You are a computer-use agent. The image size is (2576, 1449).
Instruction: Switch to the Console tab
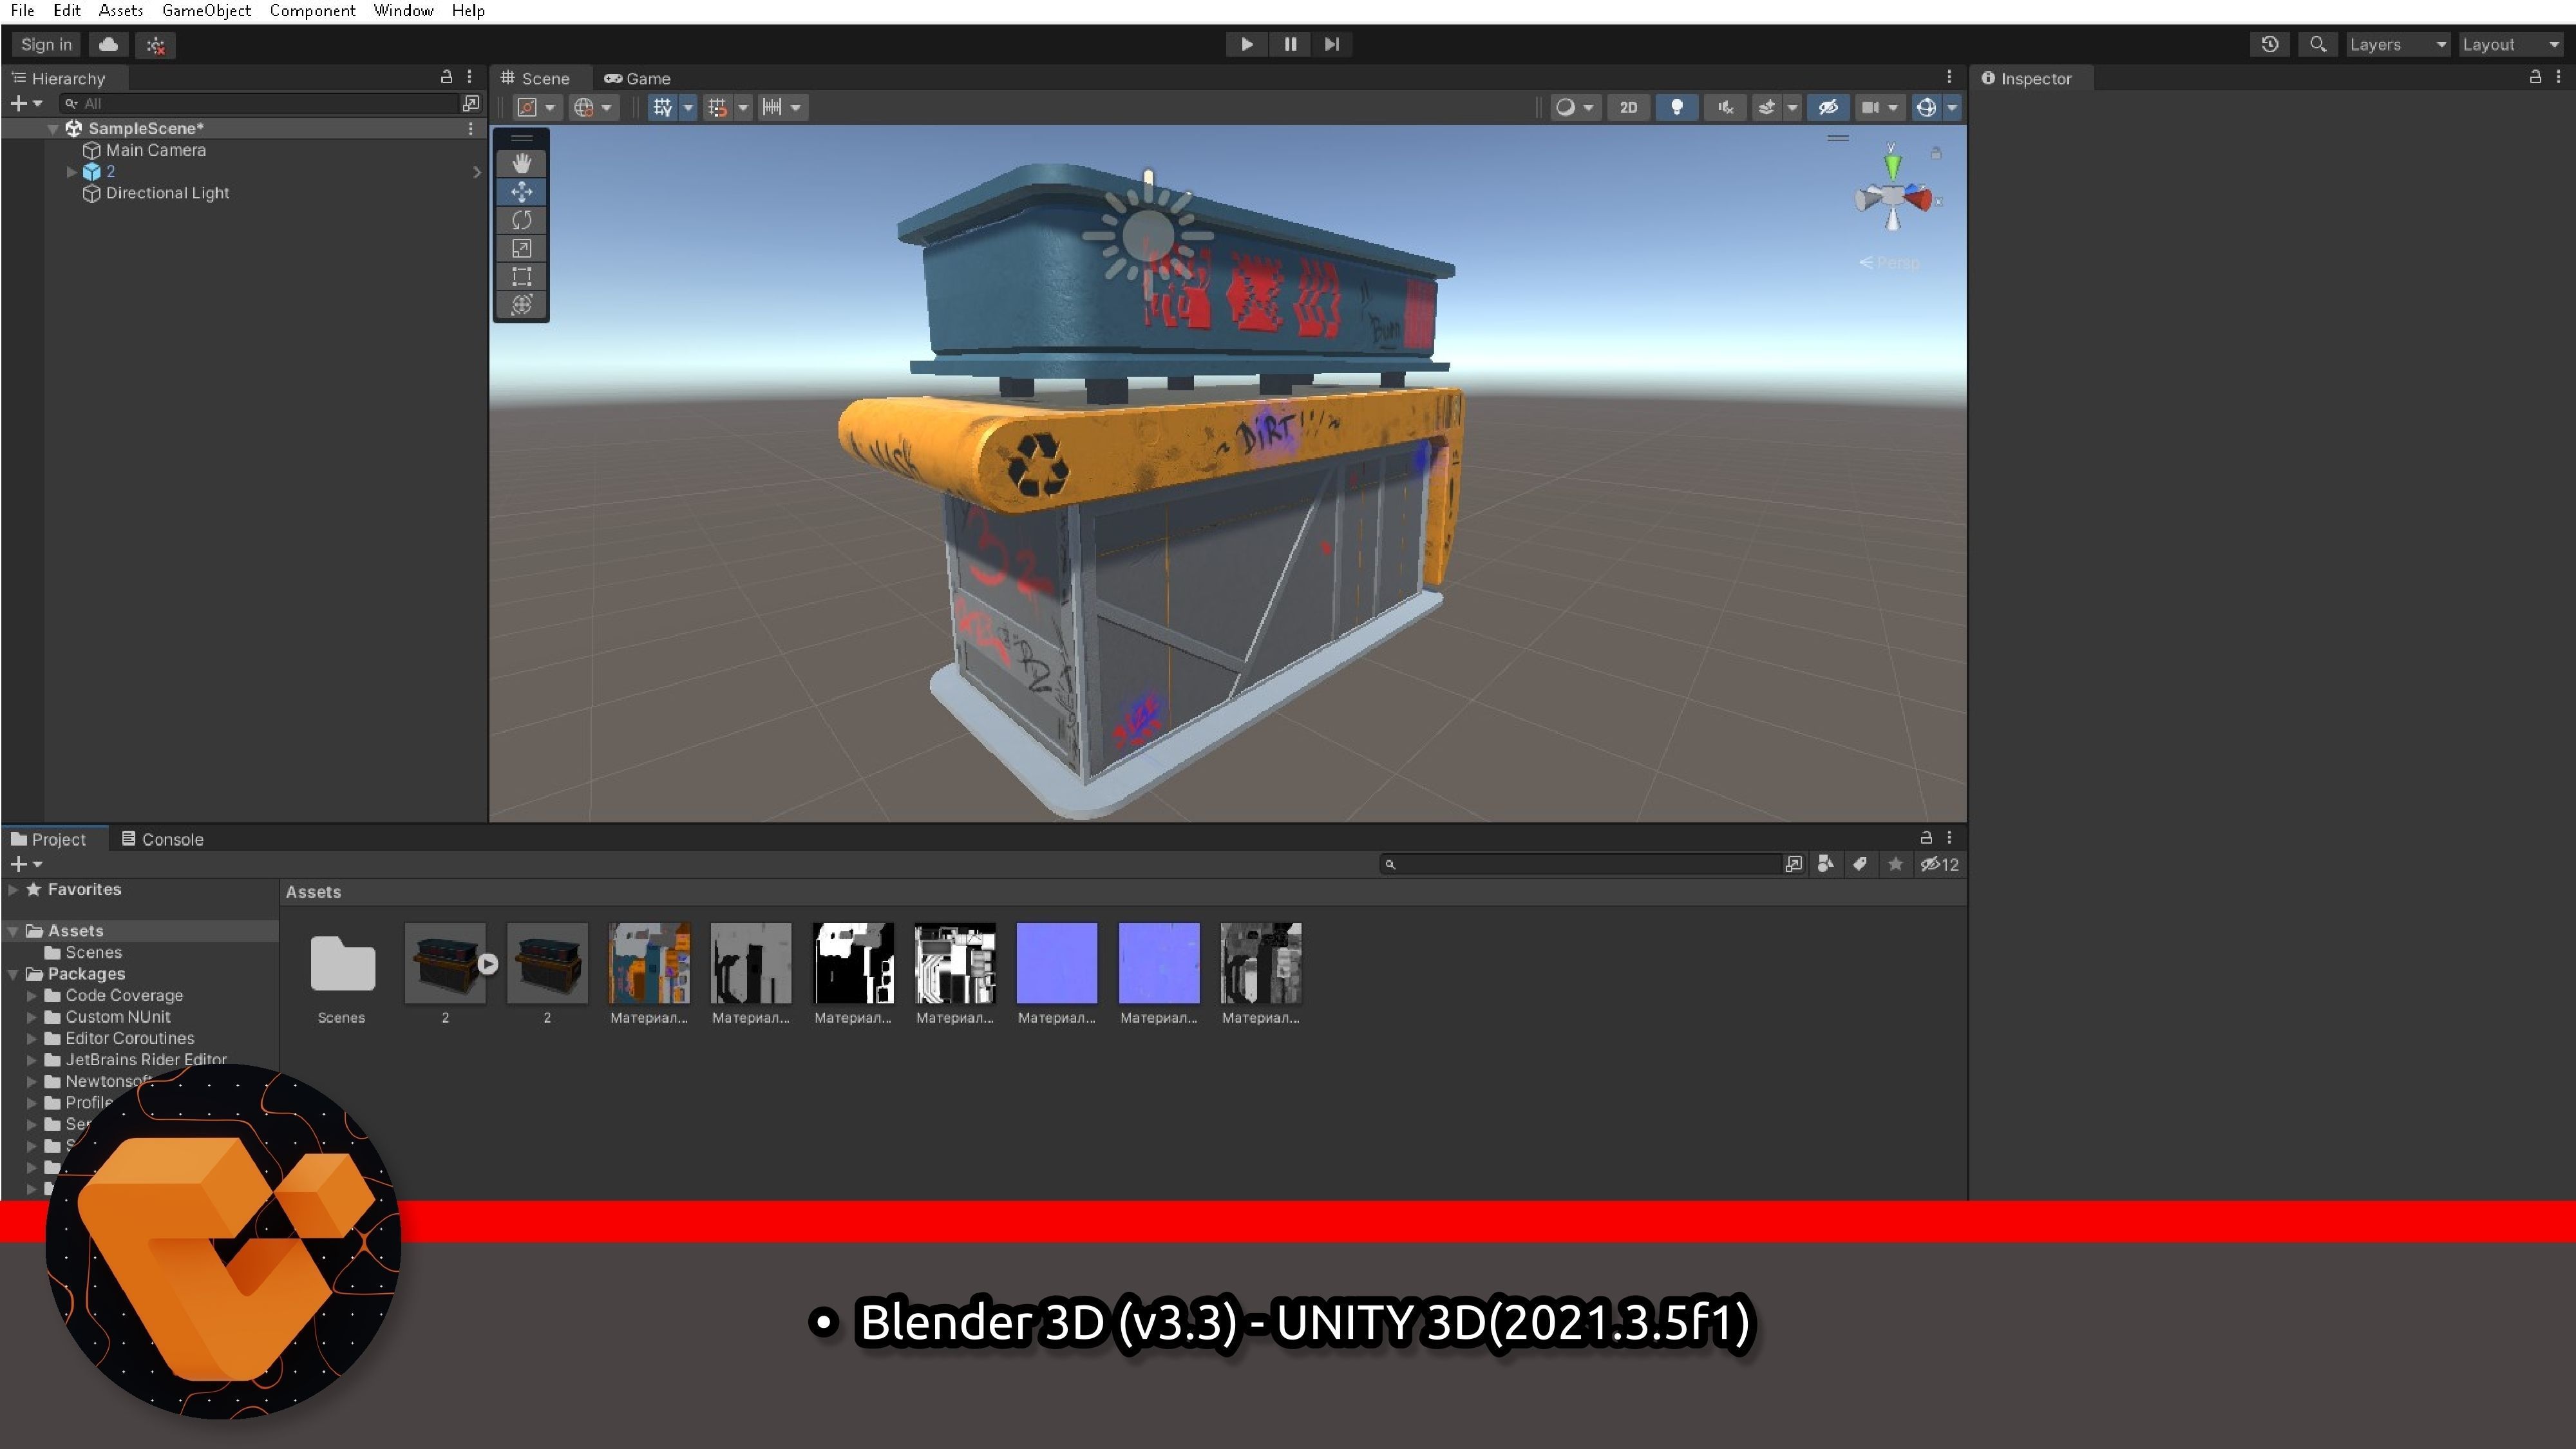(x=162, y=839)
